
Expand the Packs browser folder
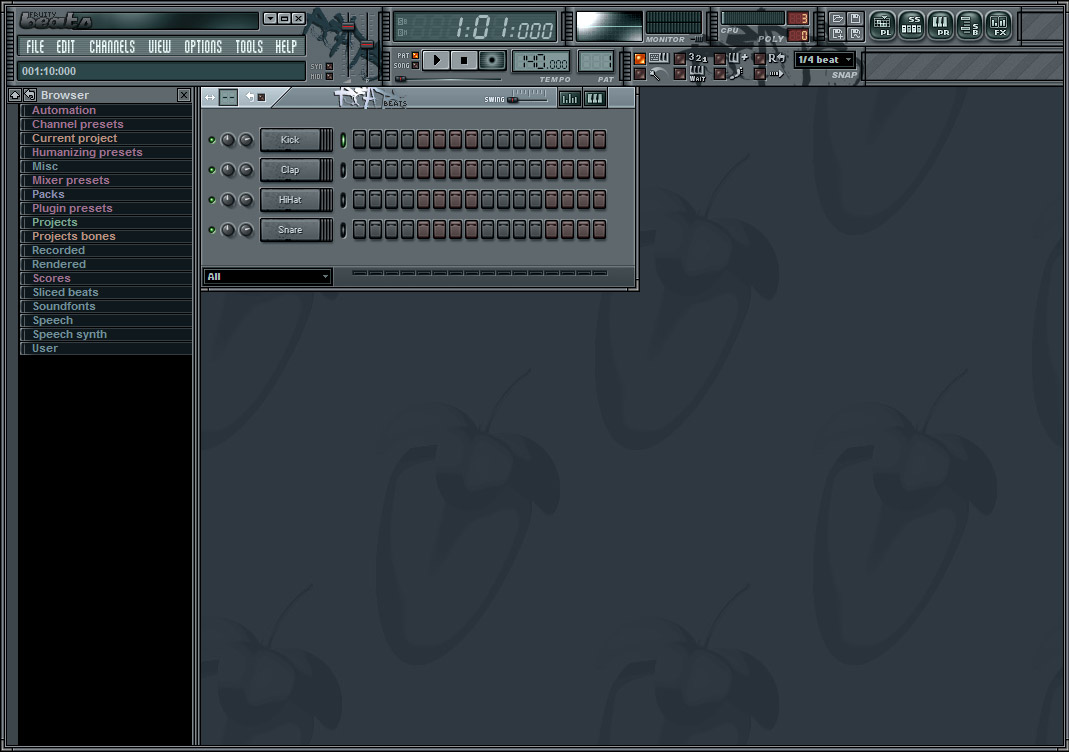pyautogui.click(x=106, y=194)
